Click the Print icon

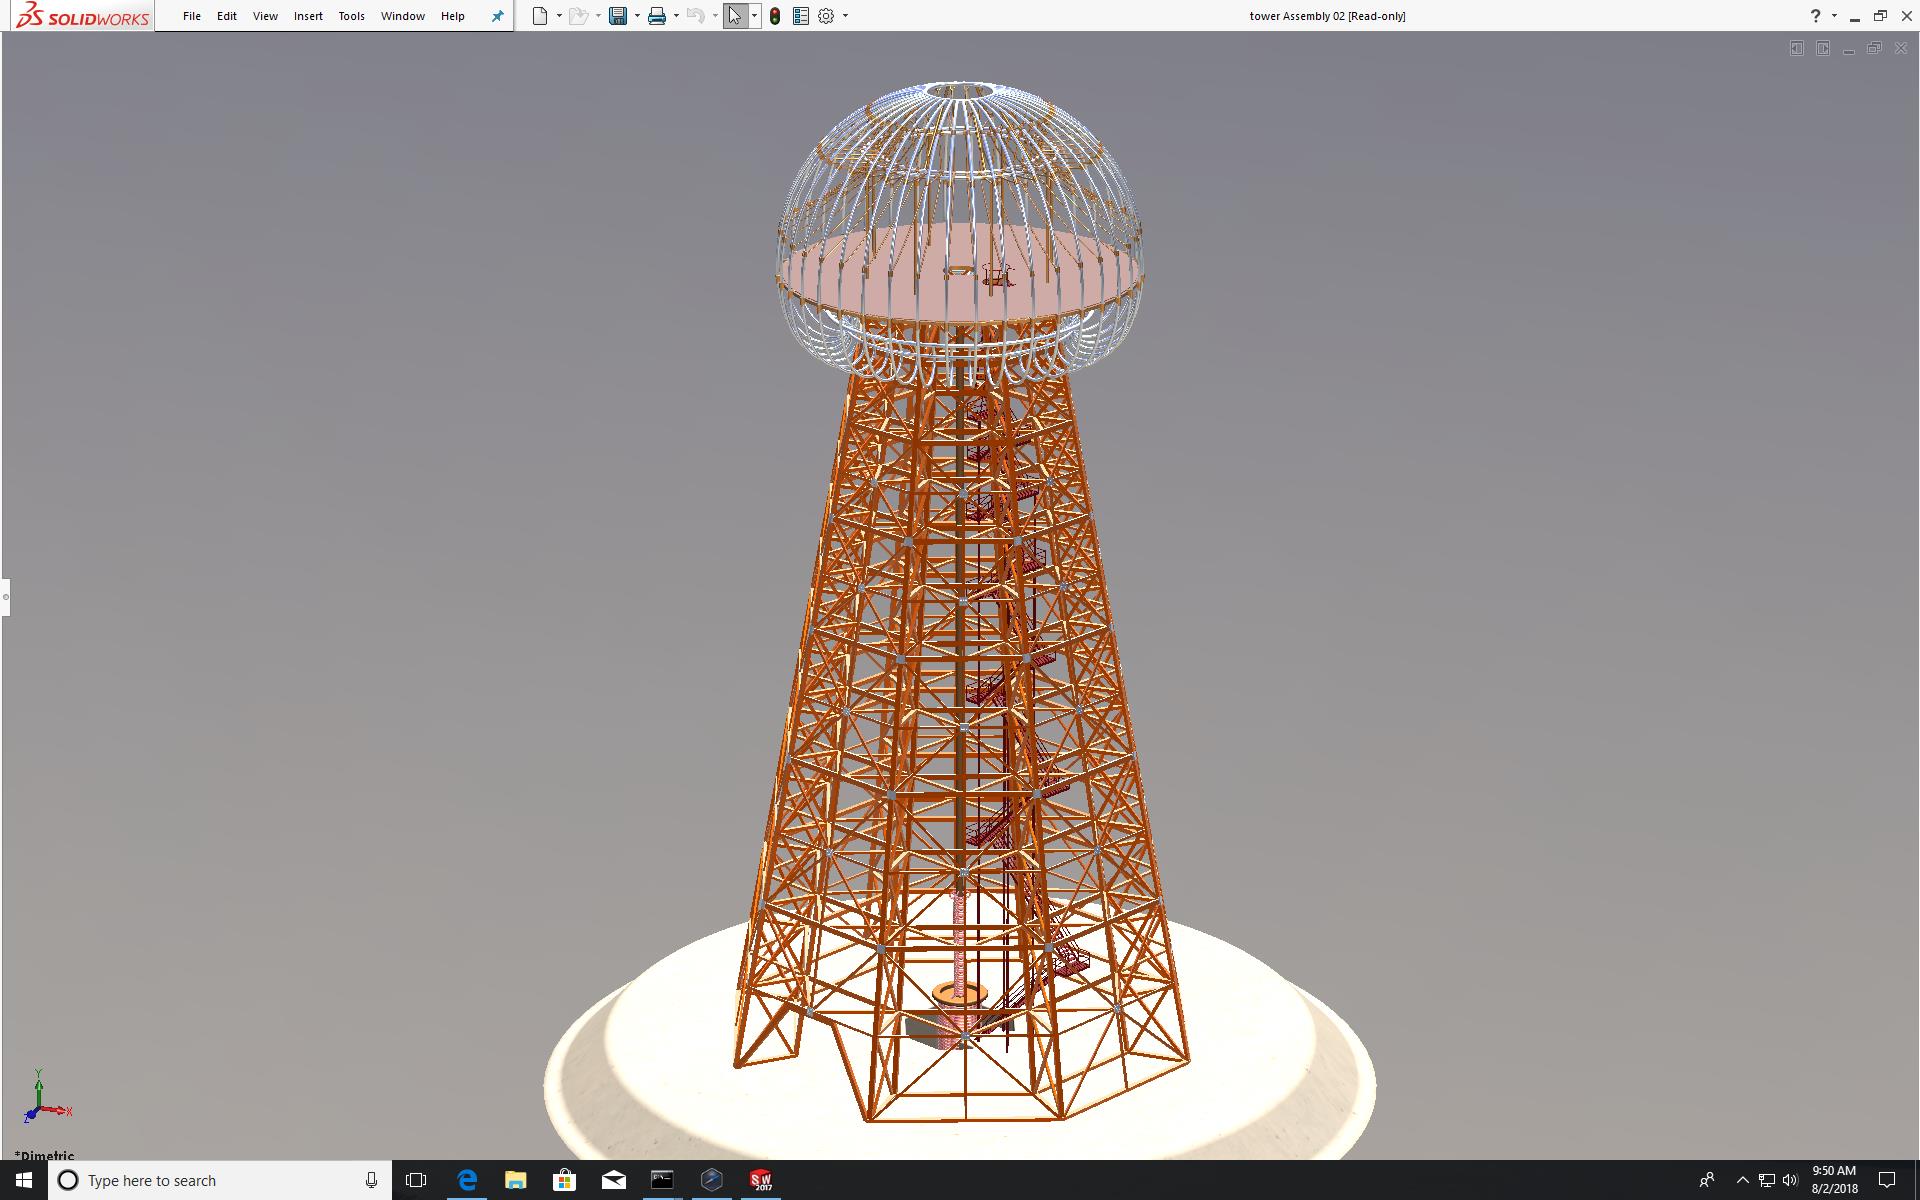point(657,16)
